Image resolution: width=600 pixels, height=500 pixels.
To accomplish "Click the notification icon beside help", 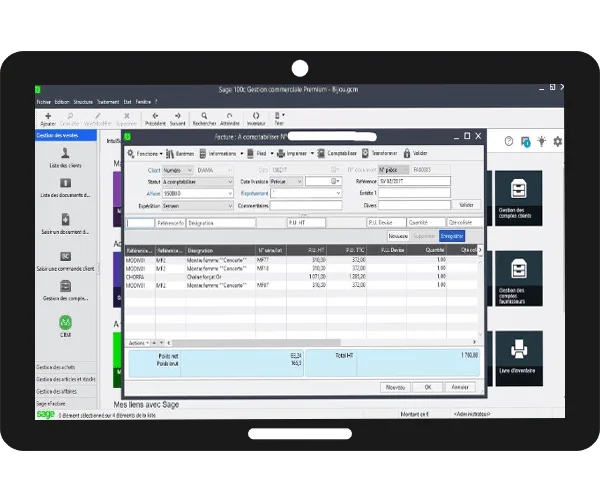I will 525,142.
